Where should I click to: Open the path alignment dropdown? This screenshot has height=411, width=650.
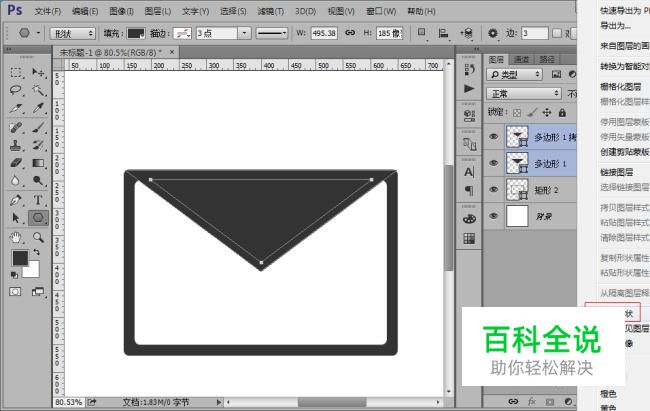pyautogui.click(x=444, y=34)
